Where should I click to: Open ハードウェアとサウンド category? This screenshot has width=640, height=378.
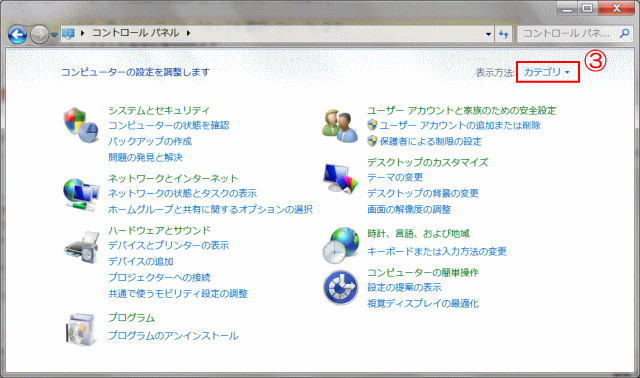click(x=159, y=230)
